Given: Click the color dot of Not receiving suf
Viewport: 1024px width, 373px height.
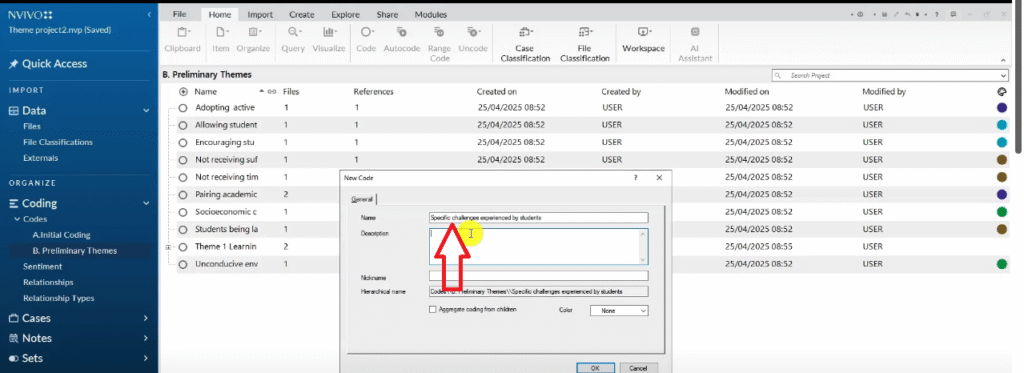Looking at the screenshot, I should 1002,159.
